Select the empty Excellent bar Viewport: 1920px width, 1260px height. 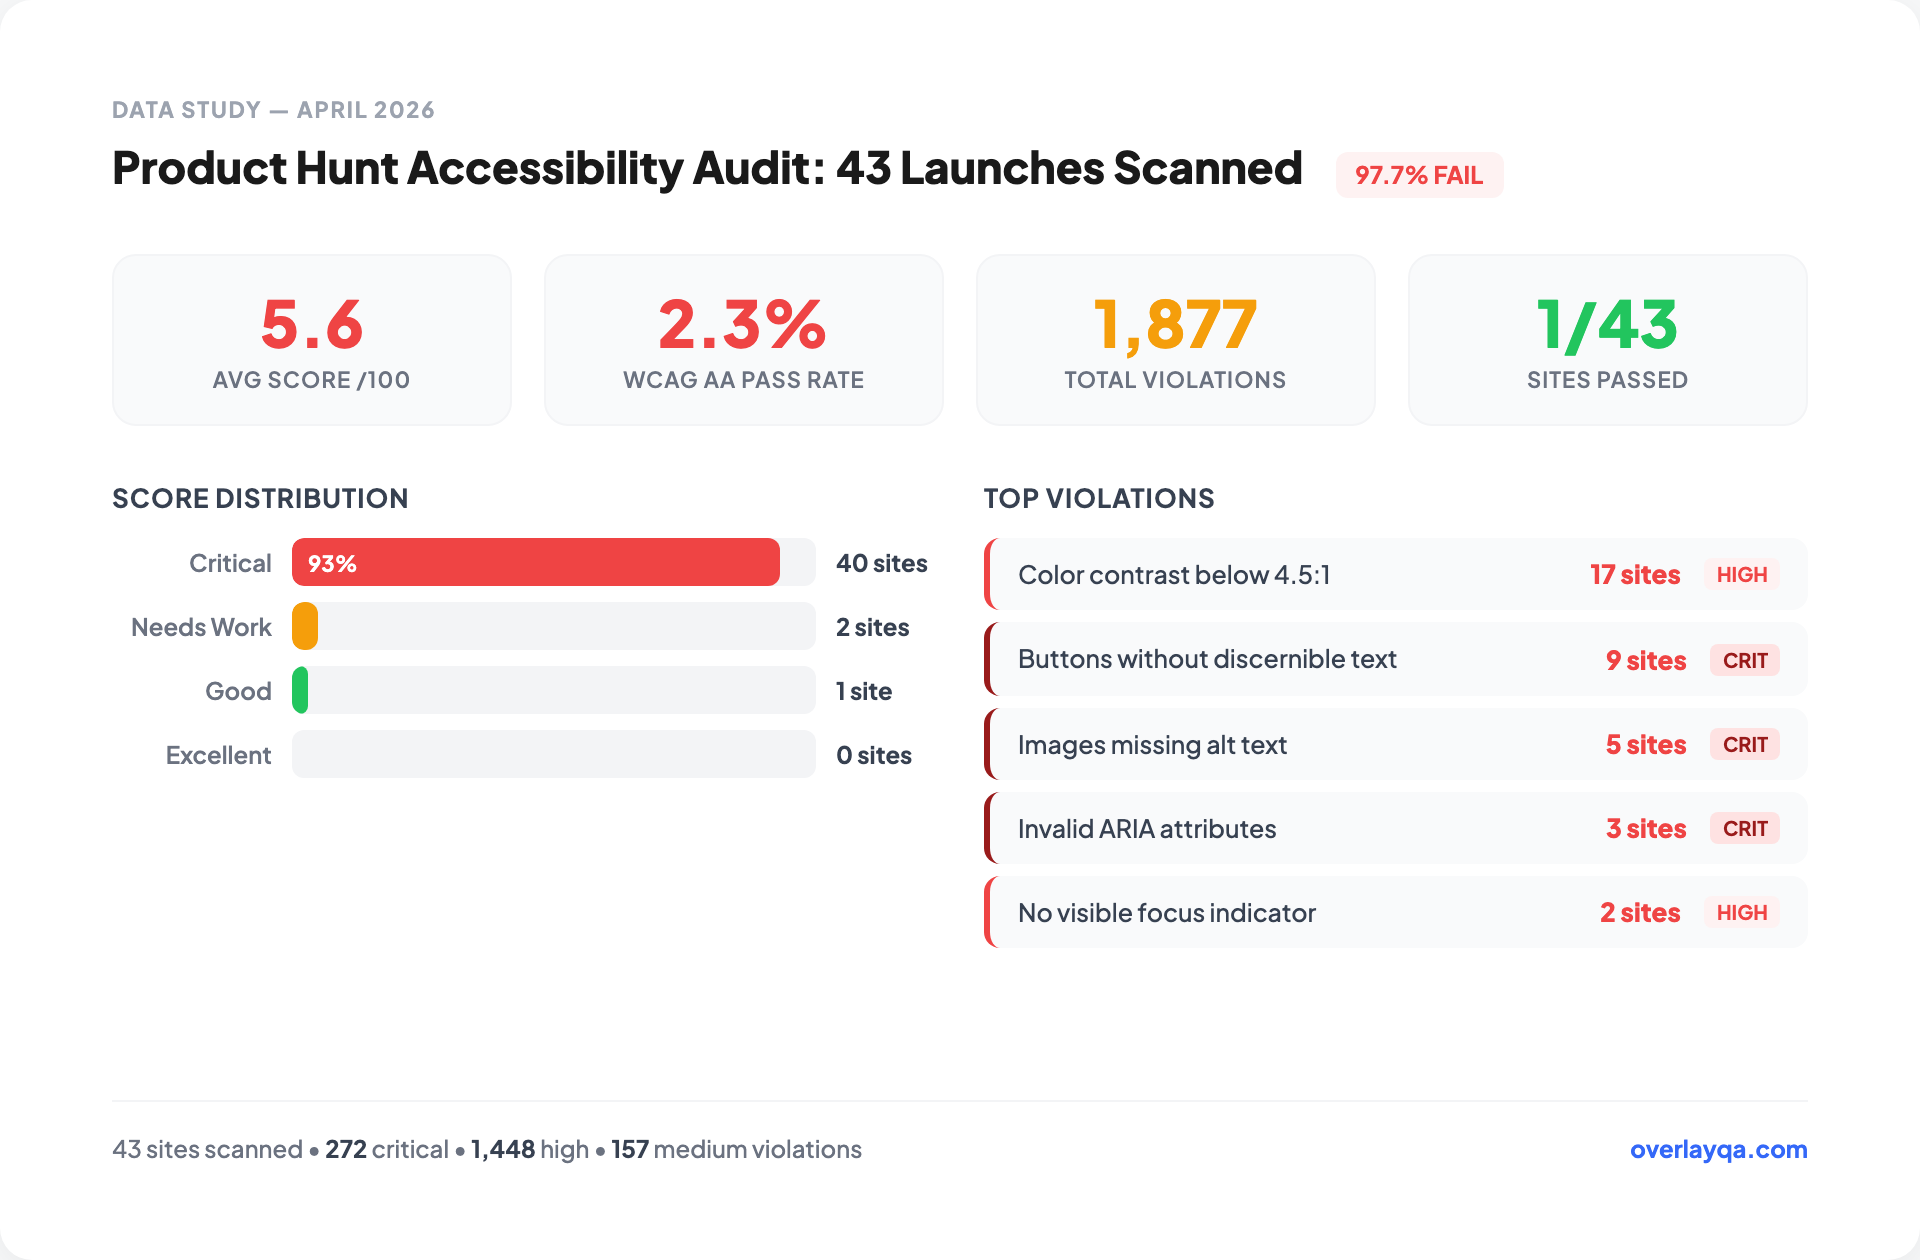552,754
